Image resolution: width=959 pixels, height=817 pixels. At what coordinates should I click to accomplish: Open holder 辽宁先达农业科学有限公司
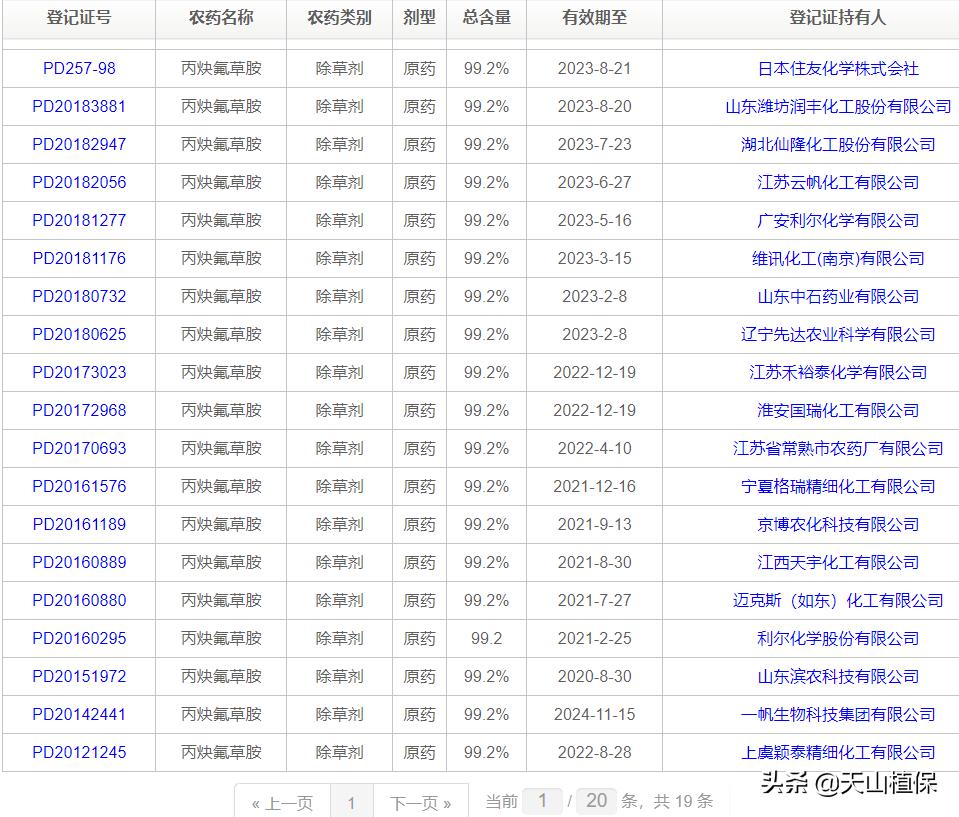[x=838, y=335]
